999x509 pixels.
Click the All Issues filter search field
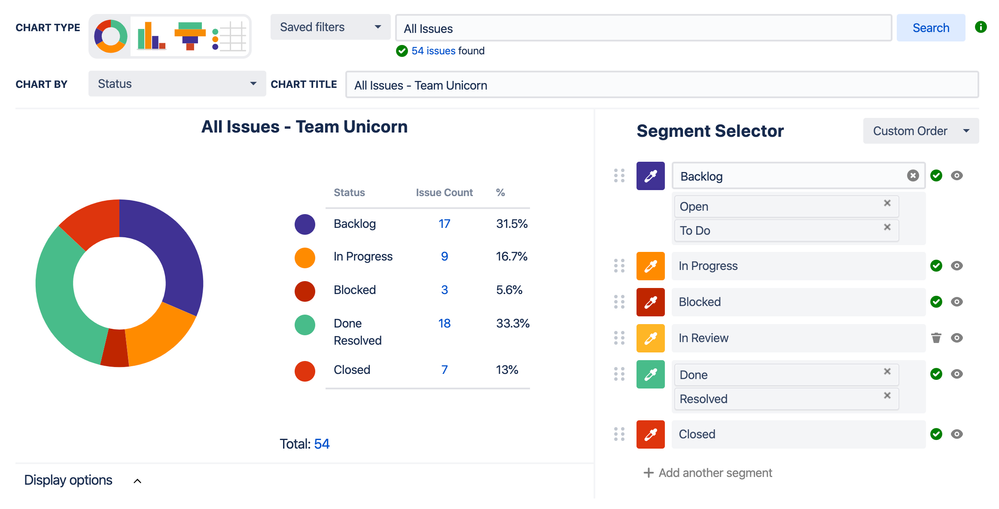tap(643, 28)
